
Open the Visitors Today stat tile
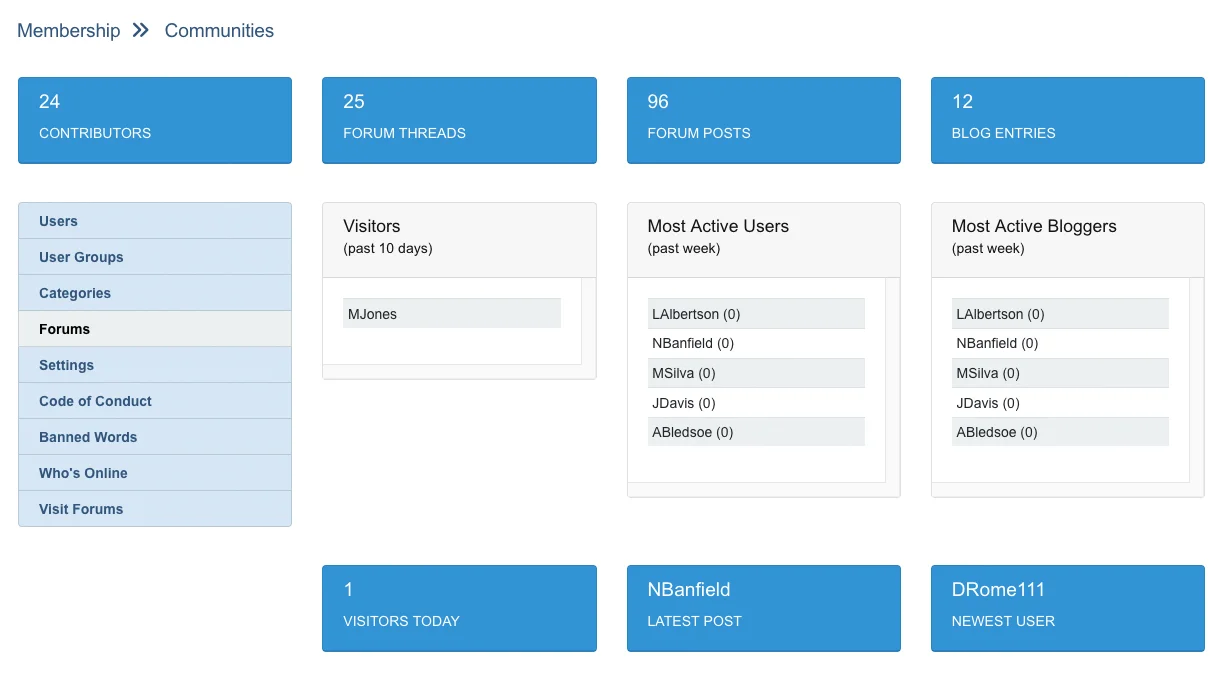458,607
